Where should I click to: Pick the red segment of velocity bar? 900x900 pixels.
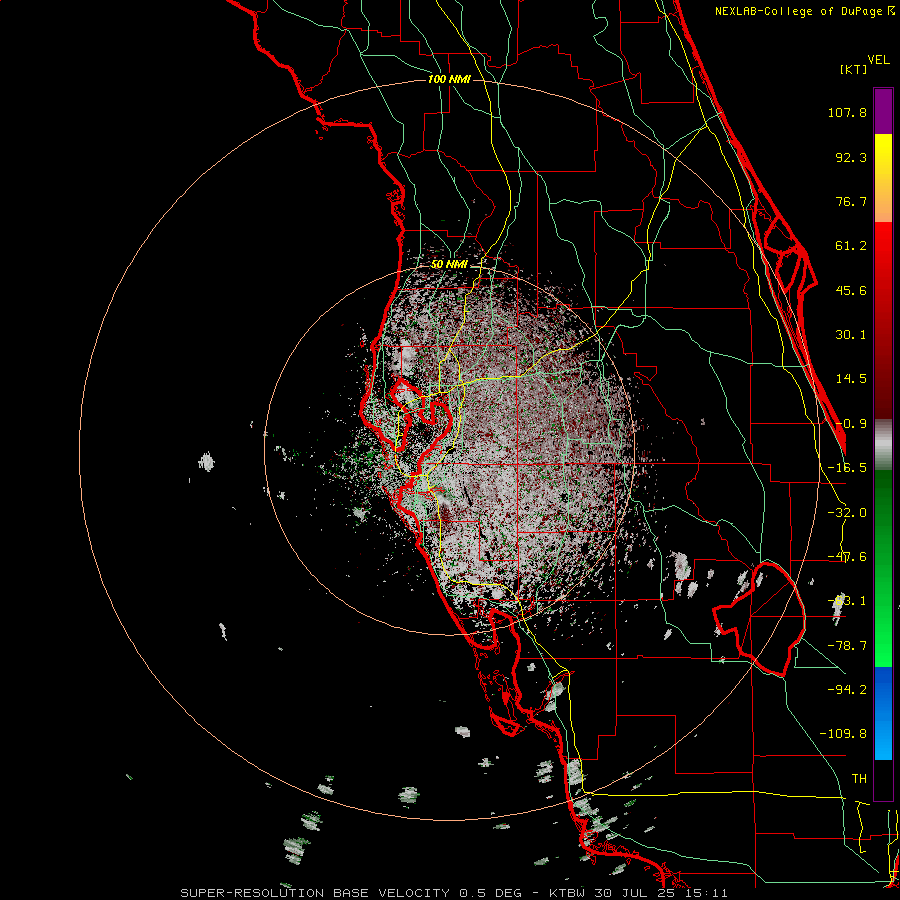point(883,320)
